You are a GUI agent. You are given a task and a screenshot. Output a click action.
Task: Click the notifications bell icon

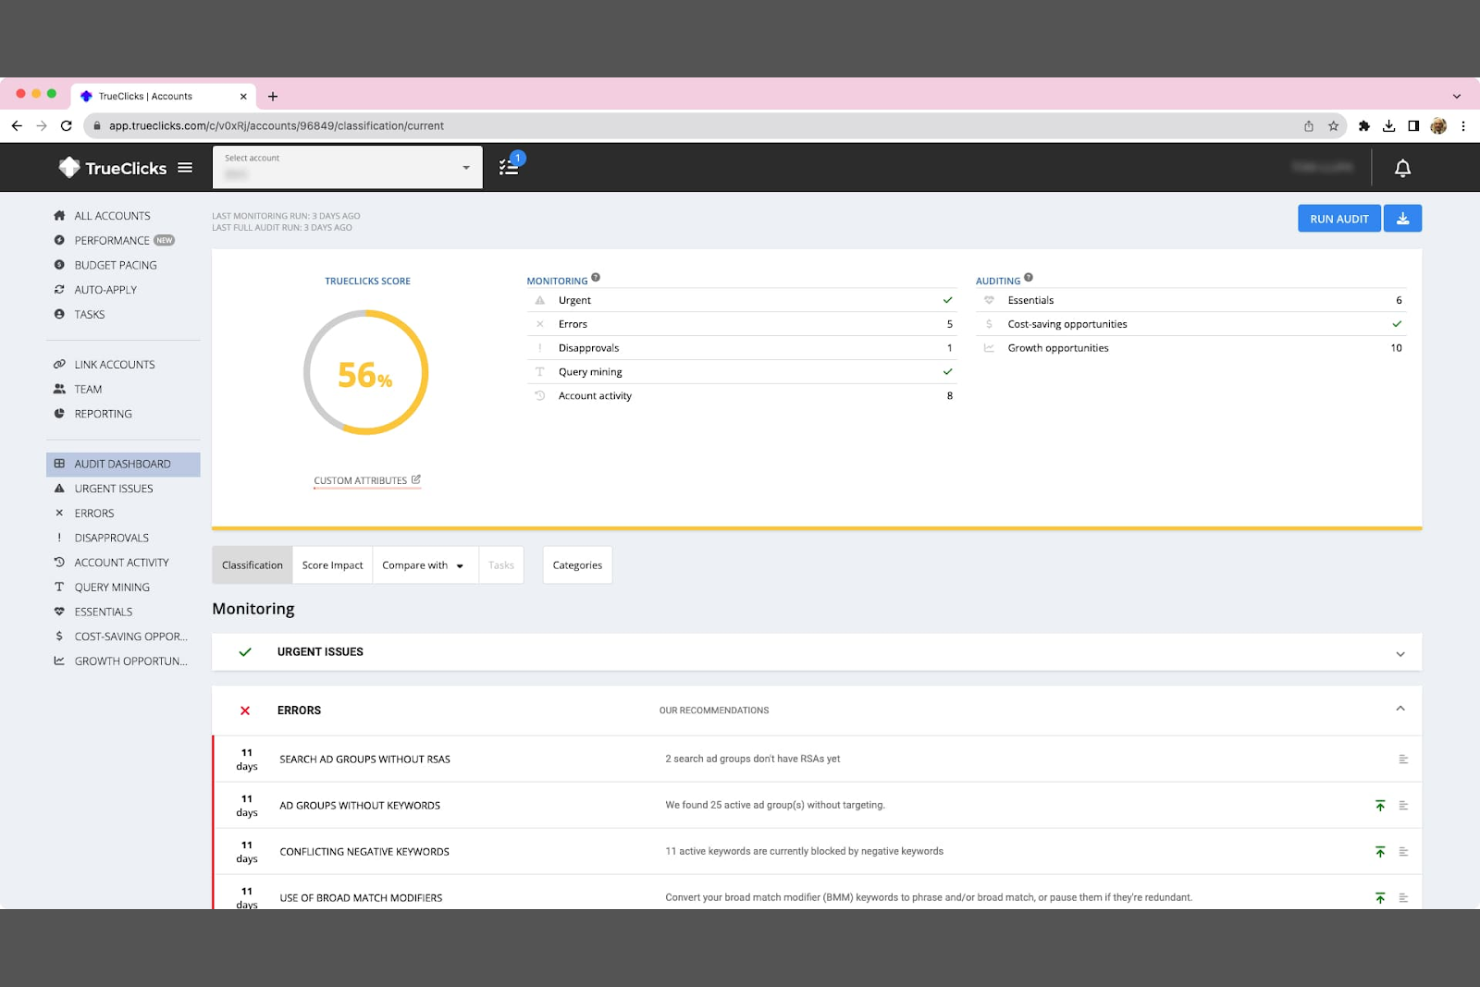click(1403, 167)
